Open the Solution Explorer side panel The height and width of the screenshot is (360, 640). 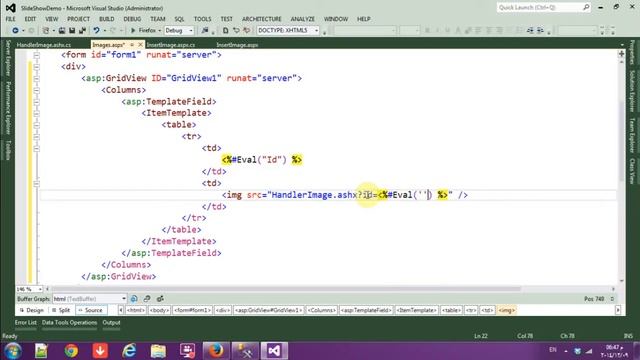pyautogui.click(x=632, y=91)
